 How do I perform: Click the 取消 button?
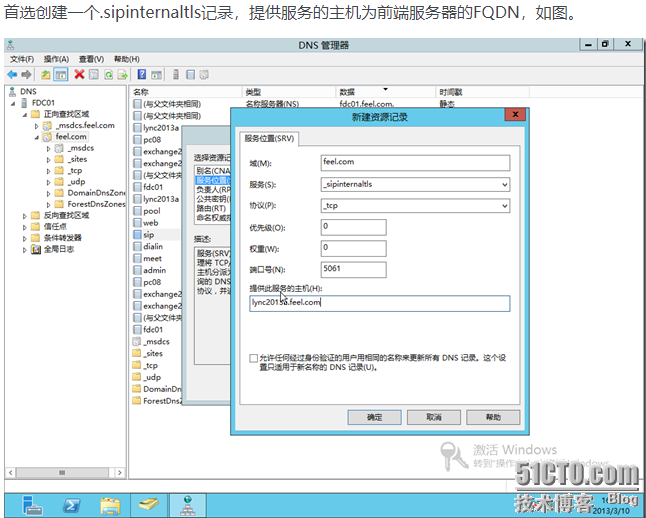(434, 417)
